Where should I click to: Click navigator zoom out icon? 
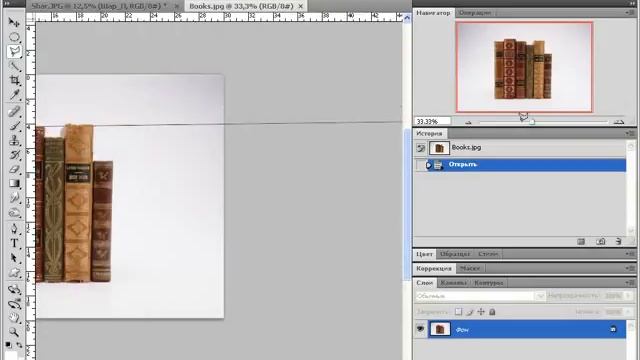pyautogui.click(x=468, y=122)
